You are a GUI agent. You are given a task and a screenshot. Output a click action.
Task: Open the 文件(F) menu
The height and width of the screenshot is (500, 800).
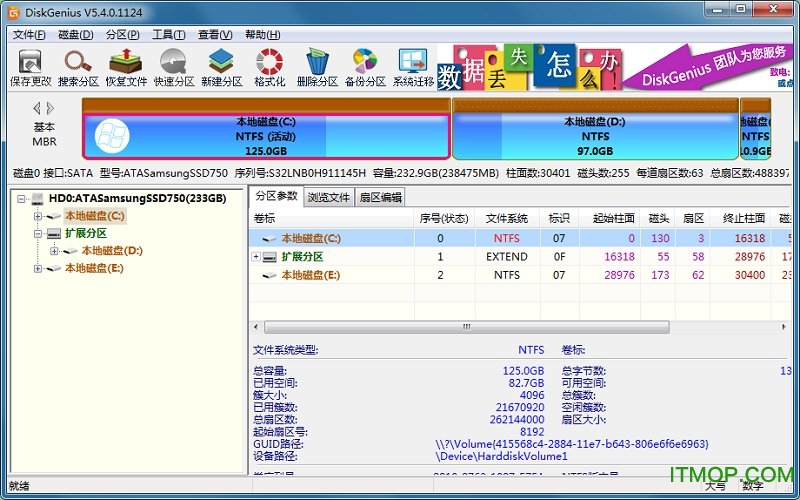29,35
